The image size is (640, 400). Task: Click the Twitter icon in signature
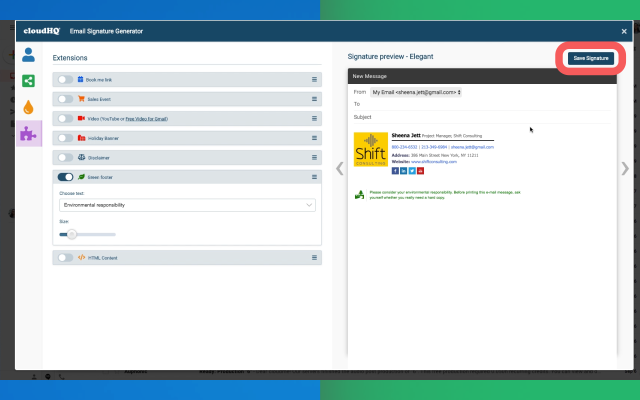[412, 171]
